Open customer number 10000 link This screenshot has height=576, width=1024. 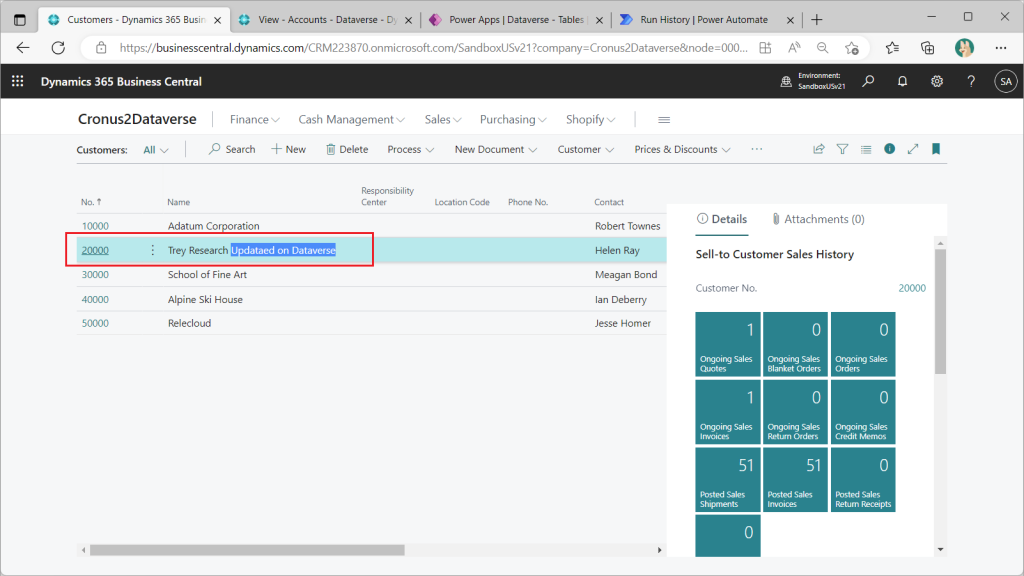coord(95,226)
